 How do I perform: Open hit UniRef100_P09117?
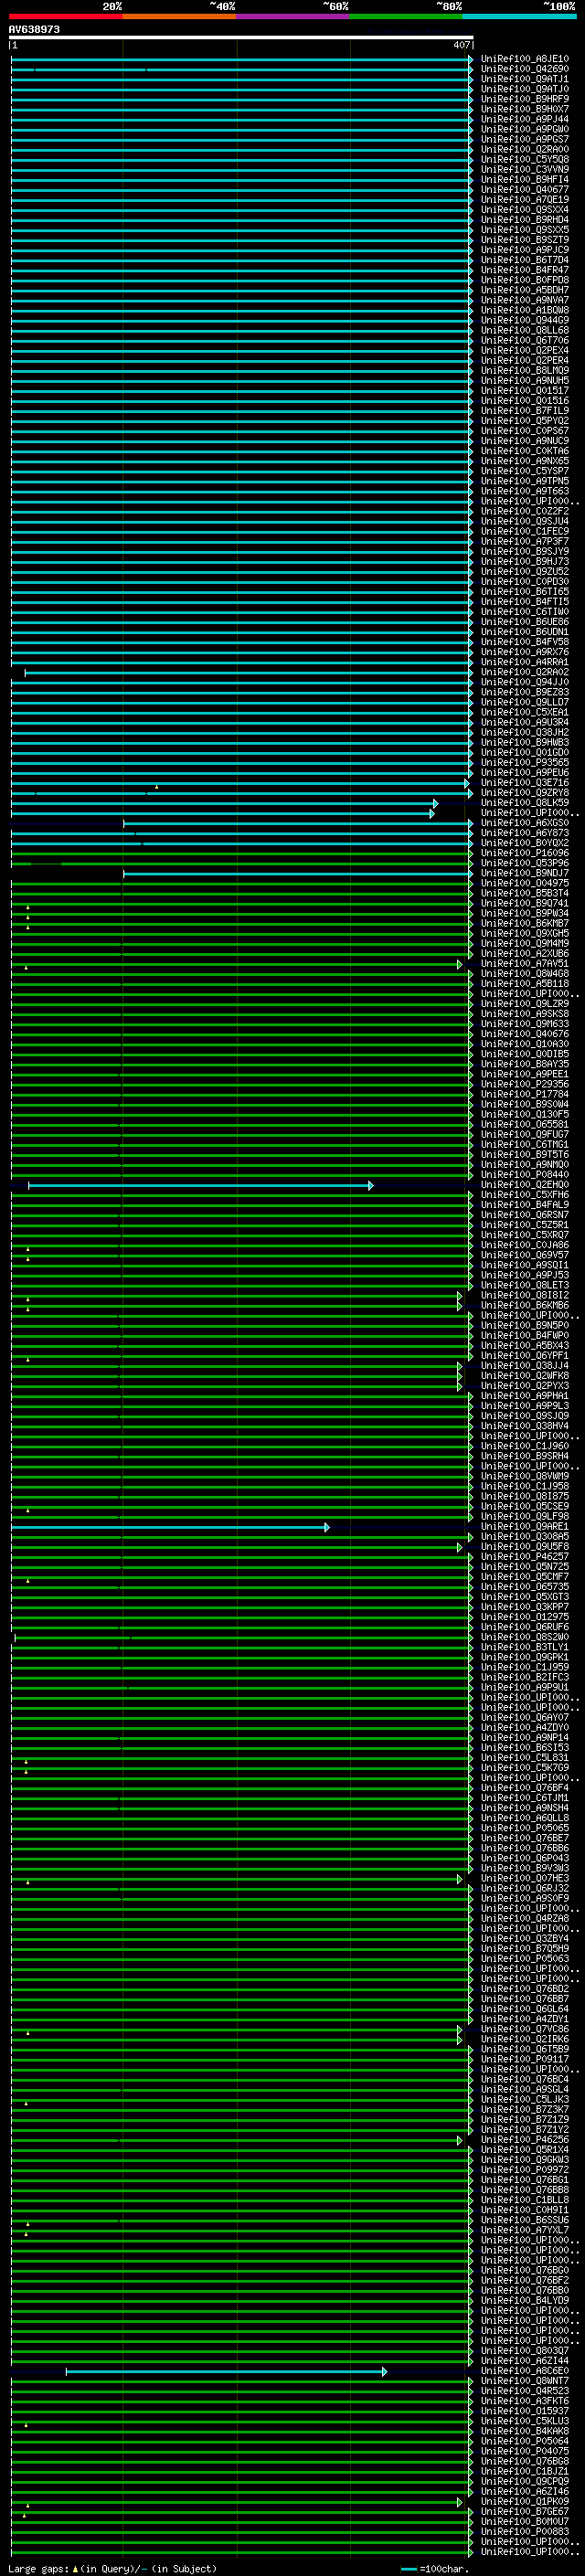pos(525,2059)
